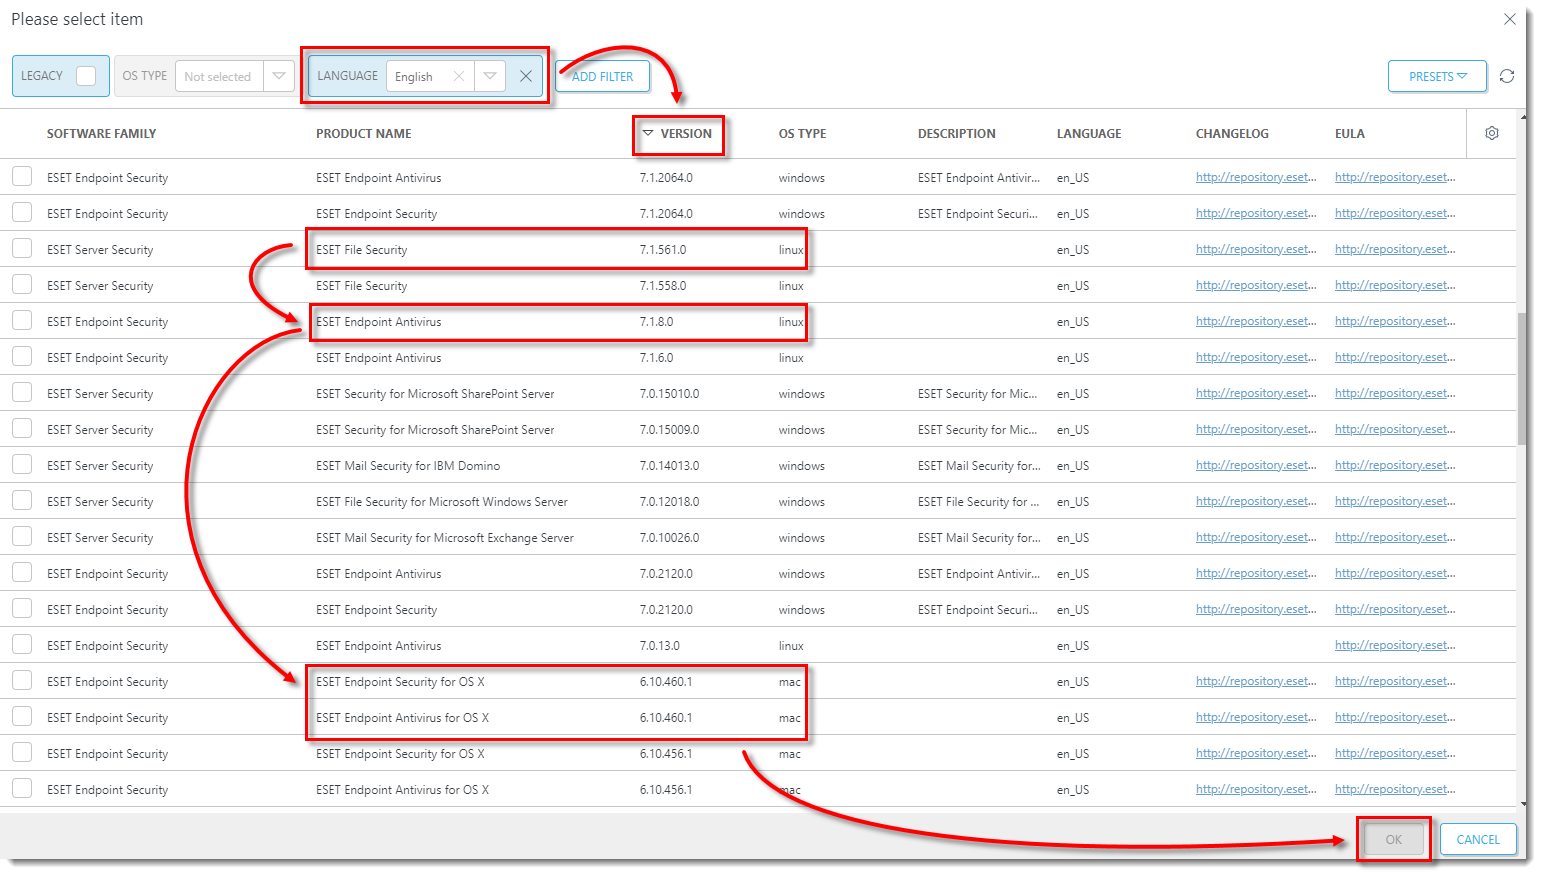The height and width of the screenshot is (874, 1541).
Task: Tick the checkbox for ESET File Security 7.1.561.0
Action: 22,248
